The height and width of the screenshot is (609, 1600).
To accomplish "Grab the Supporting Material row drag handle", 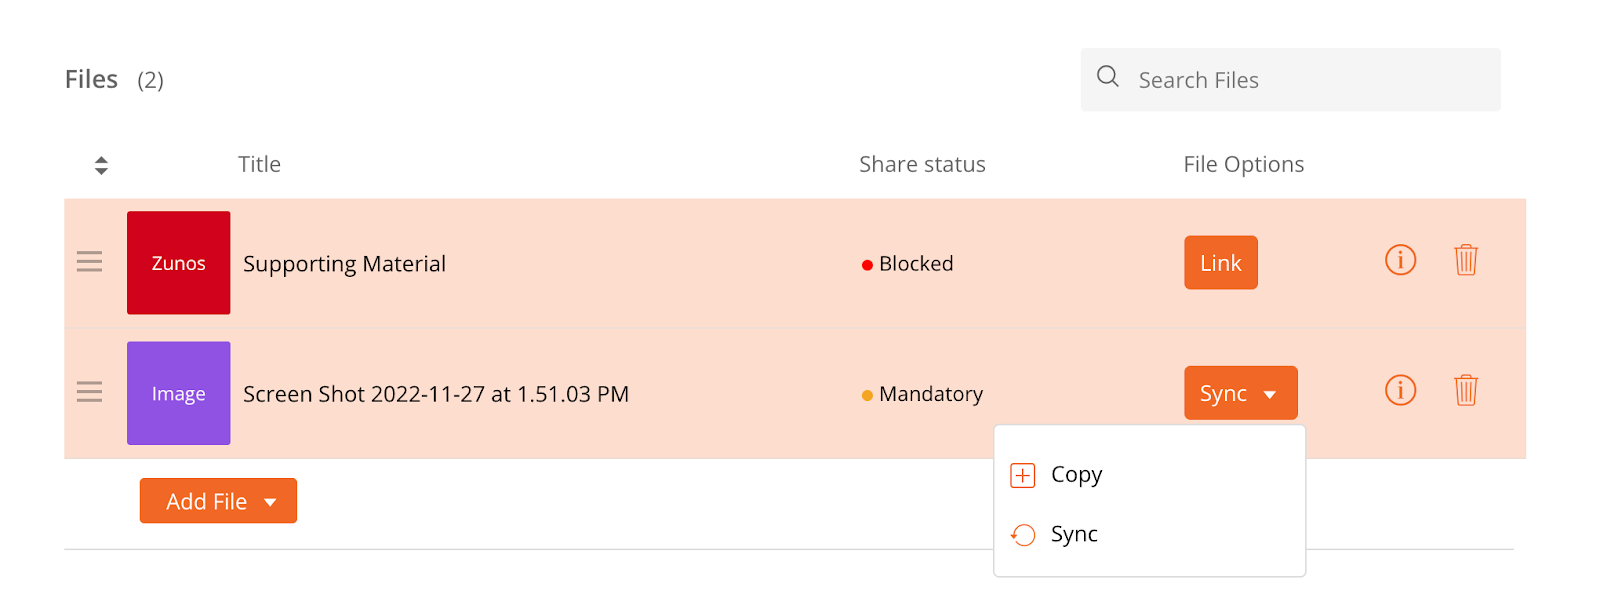I will [x=89, y=262].
